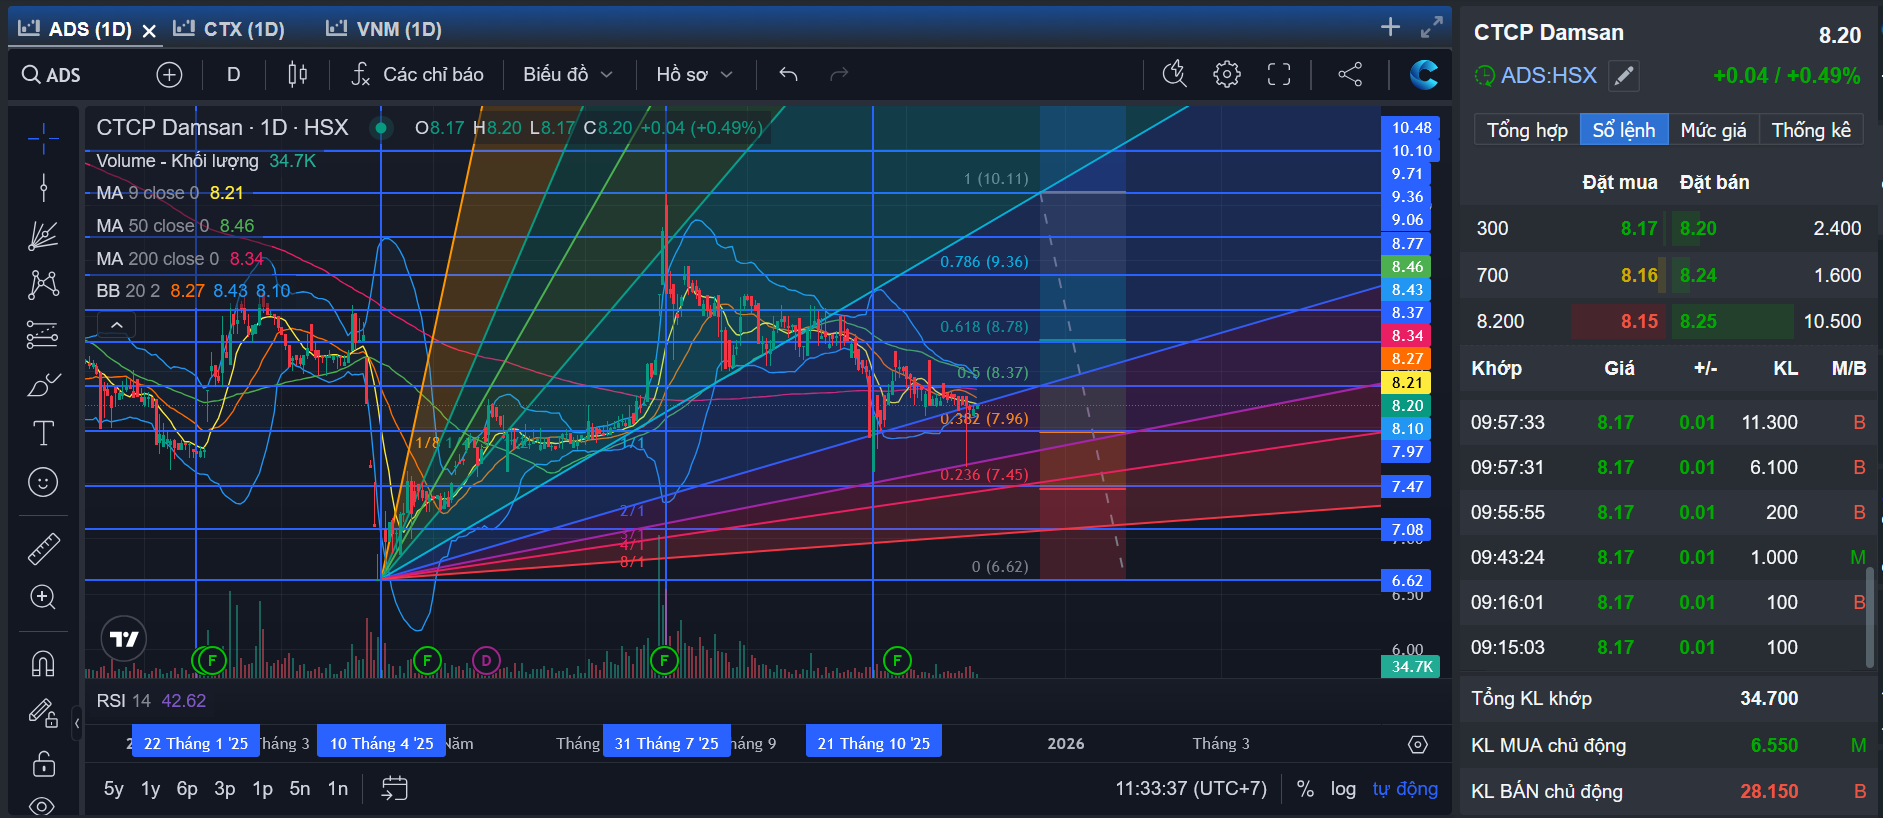The width and height of the screenshot is (1883, 818).
Task: Set the time range to 1y
Action: pos(151,789)
